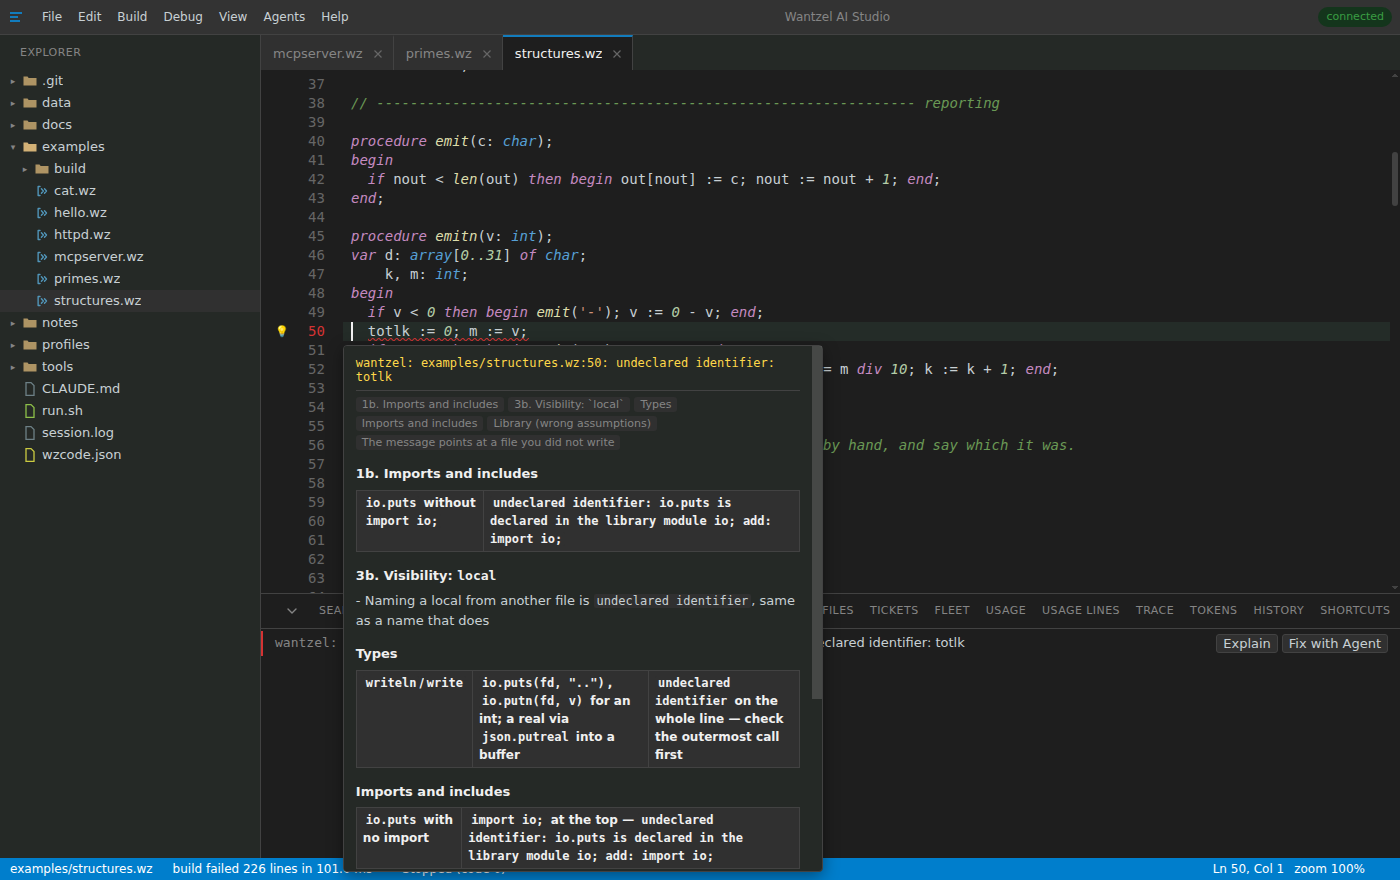Viewport: 1400px width, 880px height.
Task: Expand the build subfolder
Action: pos(25,169)
